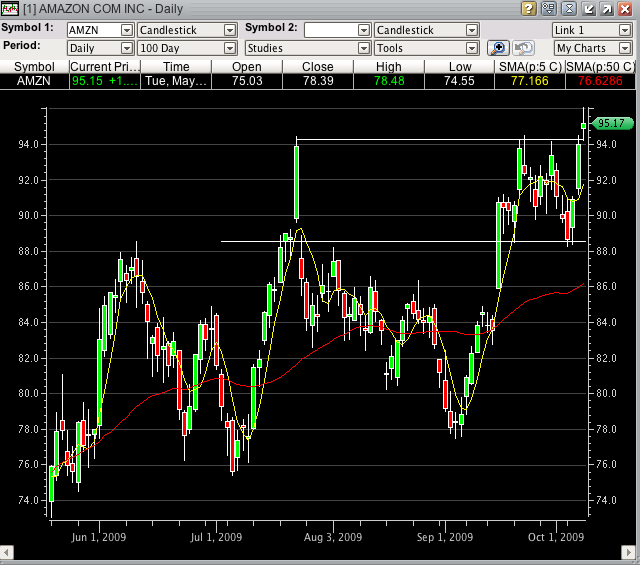Click the magnifier zoom icon
The height and width of the screenshot is (565, 640).
(x=498, y=47)
